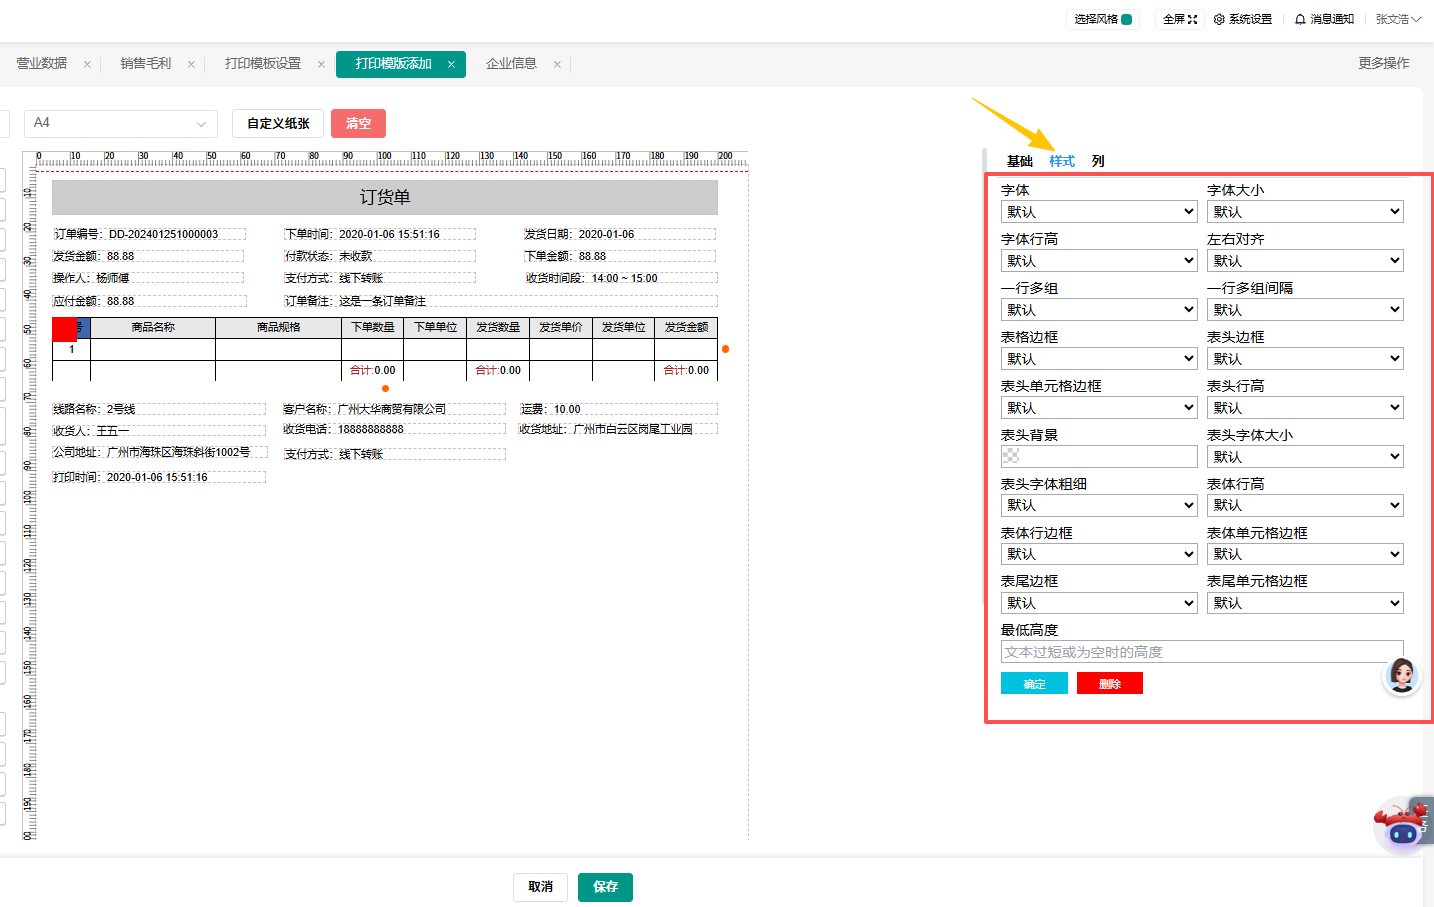Open the 左右对齐 alignment dropdown
1434x907 pixels.
point(1305,261)
